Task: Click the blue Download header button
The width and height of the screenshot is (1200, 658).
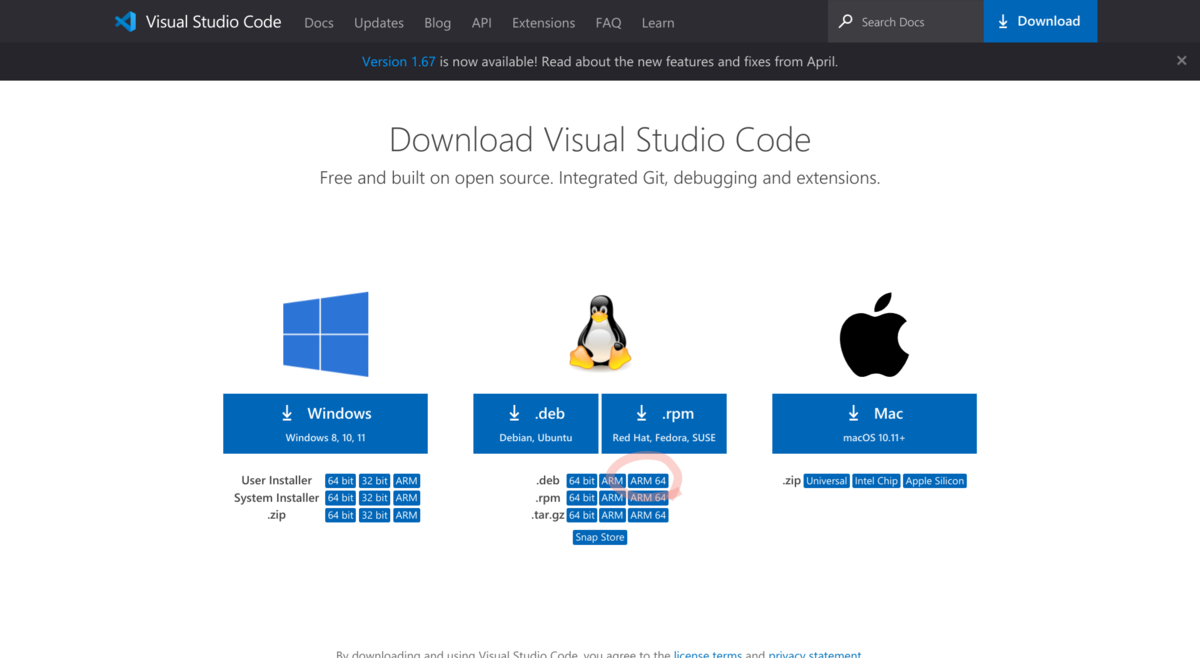Action: 1040,21
